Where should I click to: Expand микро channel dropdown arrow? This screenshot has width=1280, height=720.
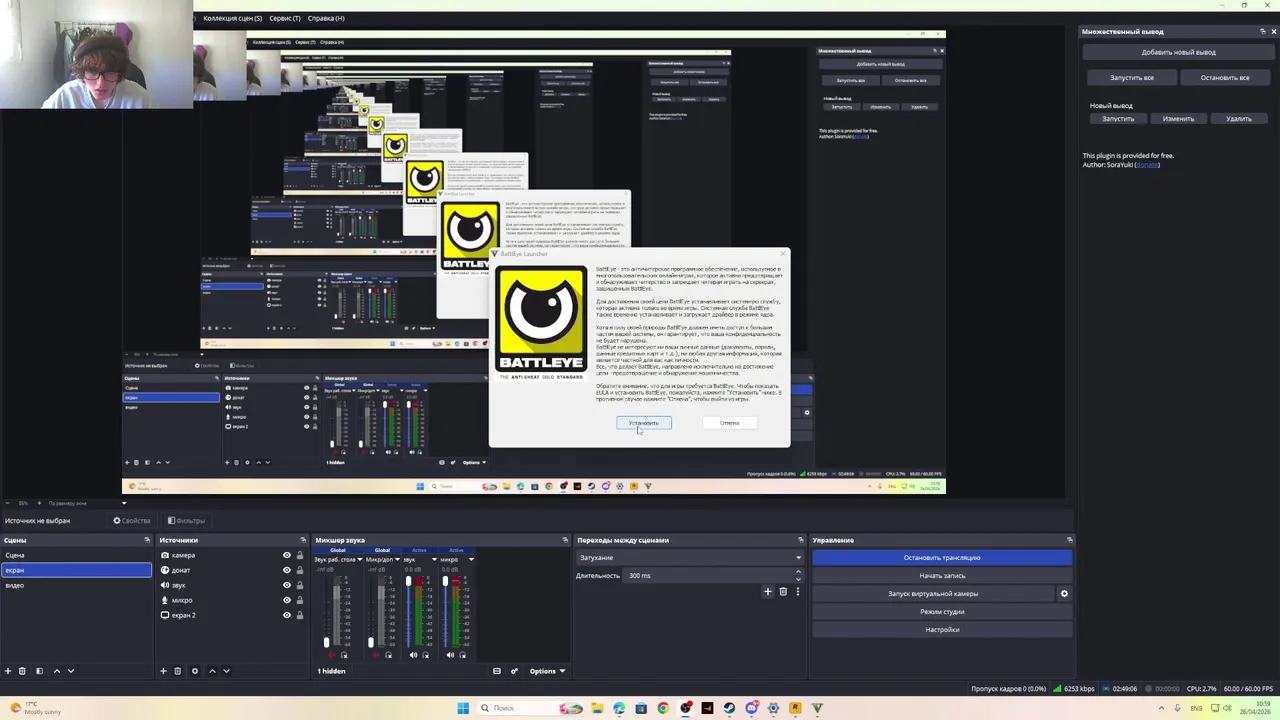(472, 560)
